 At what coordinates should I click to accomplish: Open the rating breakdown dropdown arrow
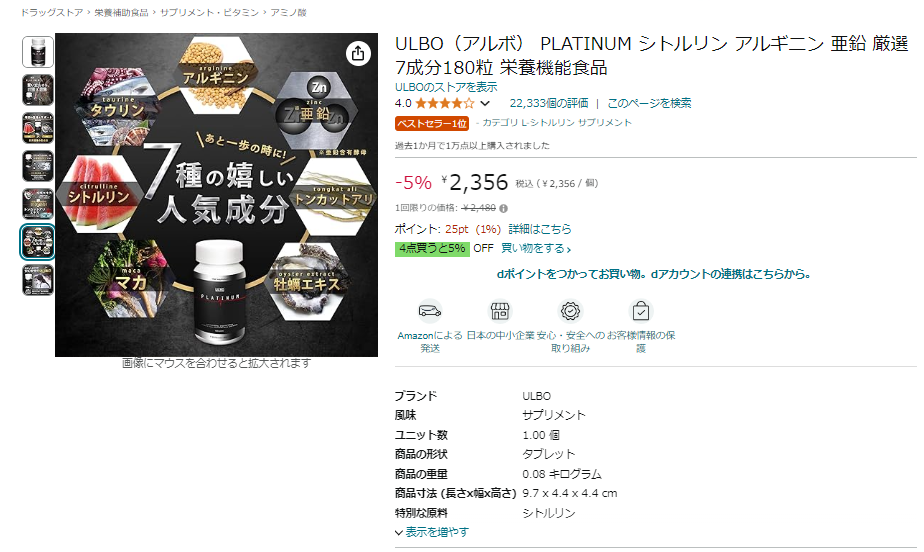485,104
